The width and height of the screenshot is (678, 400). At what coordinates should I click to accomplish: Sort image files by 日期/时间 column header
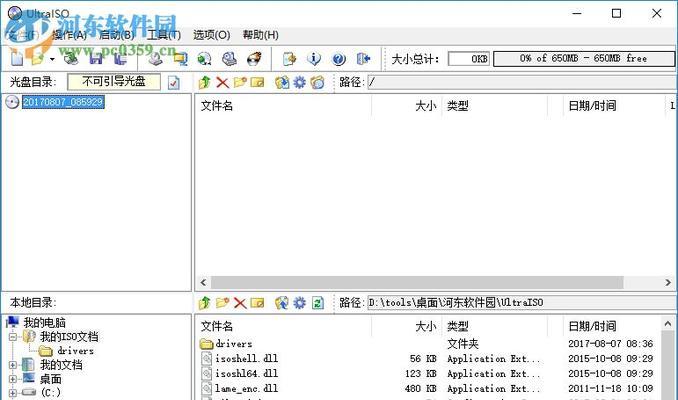click(614, 106)
